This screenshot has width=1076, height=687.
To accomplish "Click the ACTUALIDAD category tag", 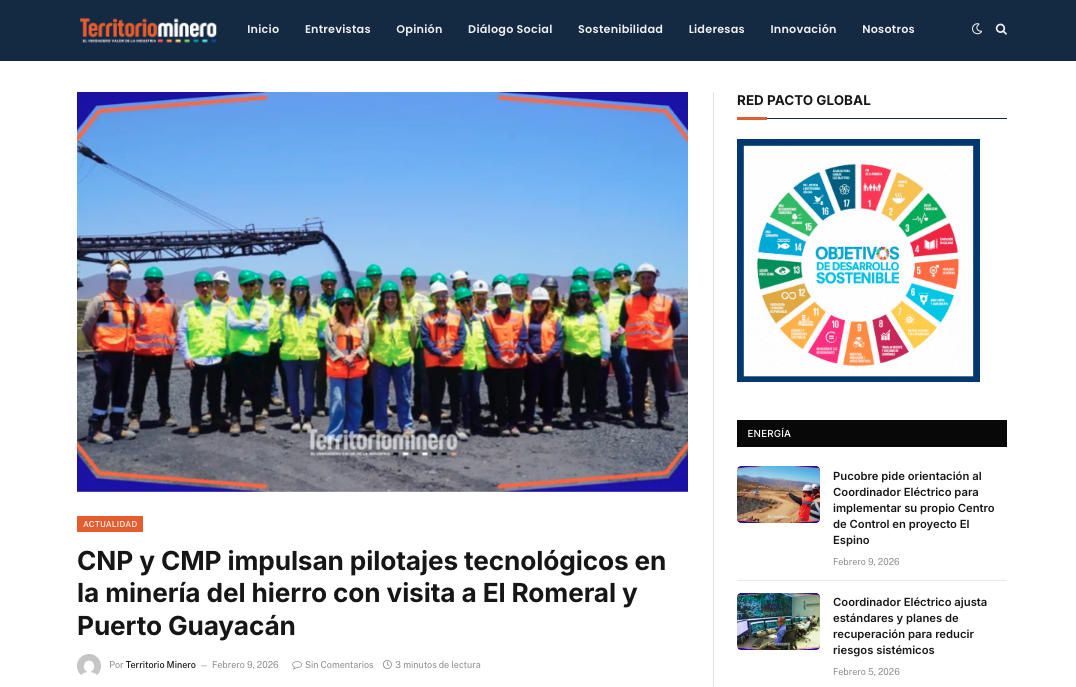I will [110, 524].
